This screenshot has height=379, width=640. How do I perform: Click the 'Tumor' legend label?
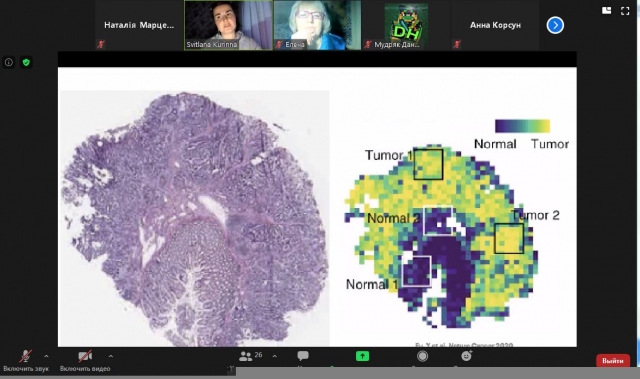pos(550,144)
